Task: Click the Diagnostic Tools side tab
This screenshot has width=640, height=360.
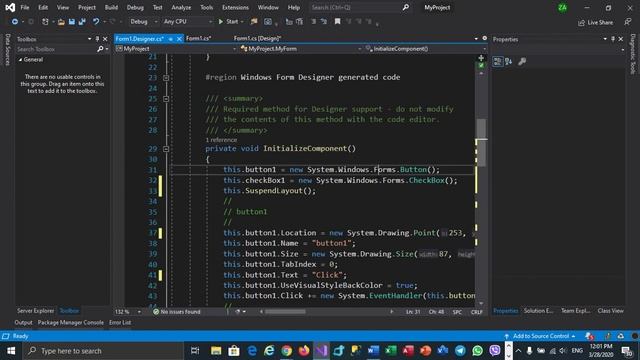Action: (x=633, y=54)
